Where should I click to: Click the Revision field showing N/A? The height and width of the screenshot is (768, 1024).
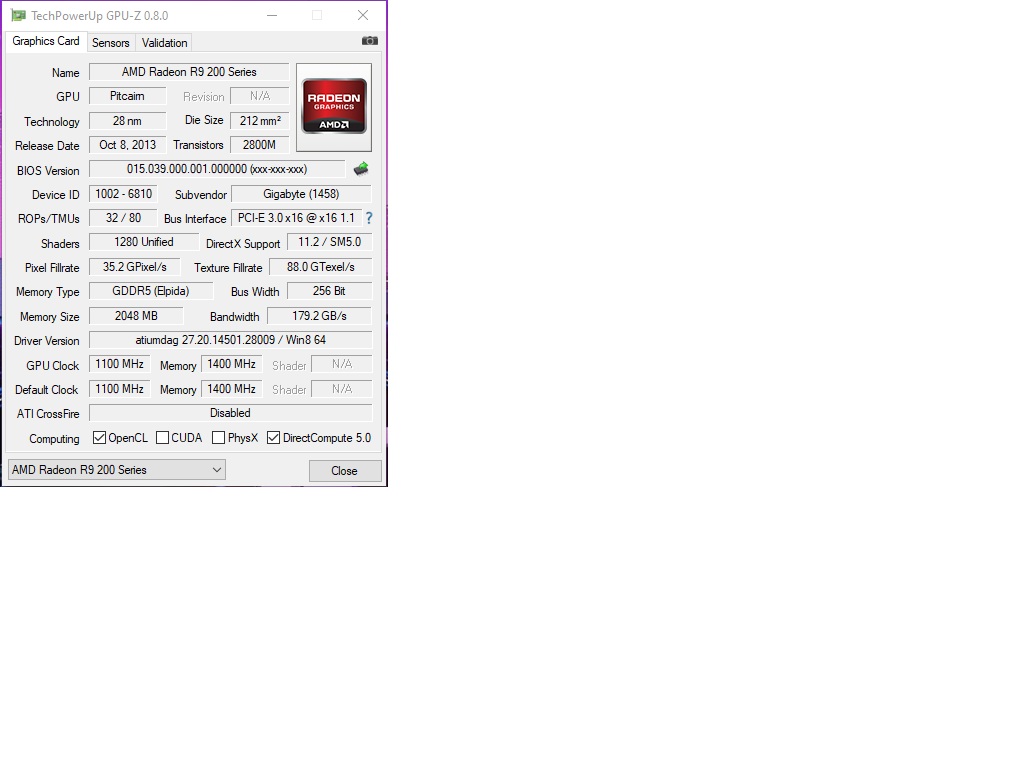(x=260, y=96)
